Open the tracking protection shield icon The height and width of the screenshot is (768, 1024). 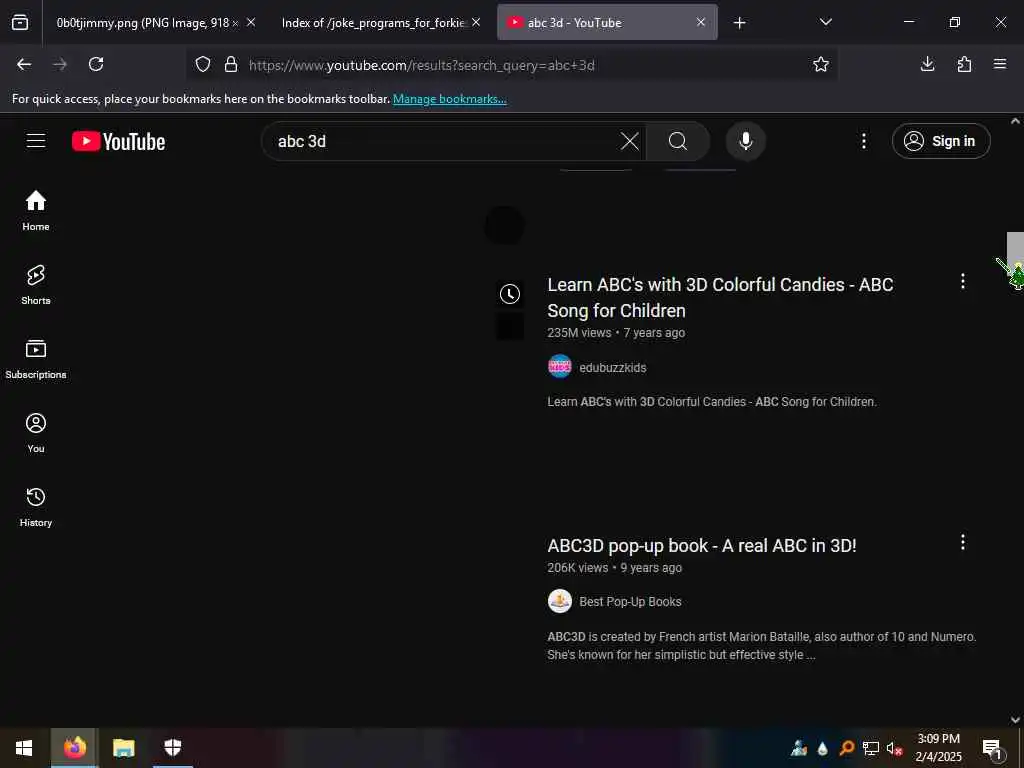pos(203,64)
